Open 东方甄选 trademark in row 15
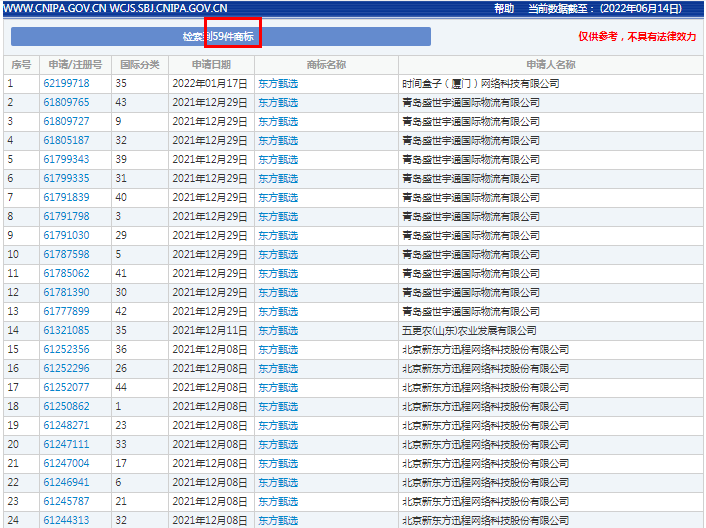Viewport: 706px width, 528px height. 278,349
